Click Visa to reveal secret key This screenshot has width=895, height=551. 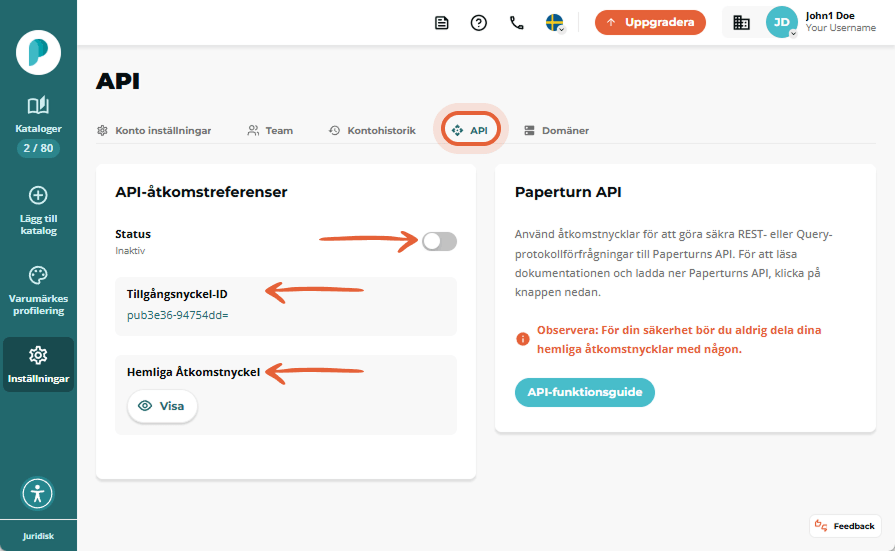click(162, 406)
